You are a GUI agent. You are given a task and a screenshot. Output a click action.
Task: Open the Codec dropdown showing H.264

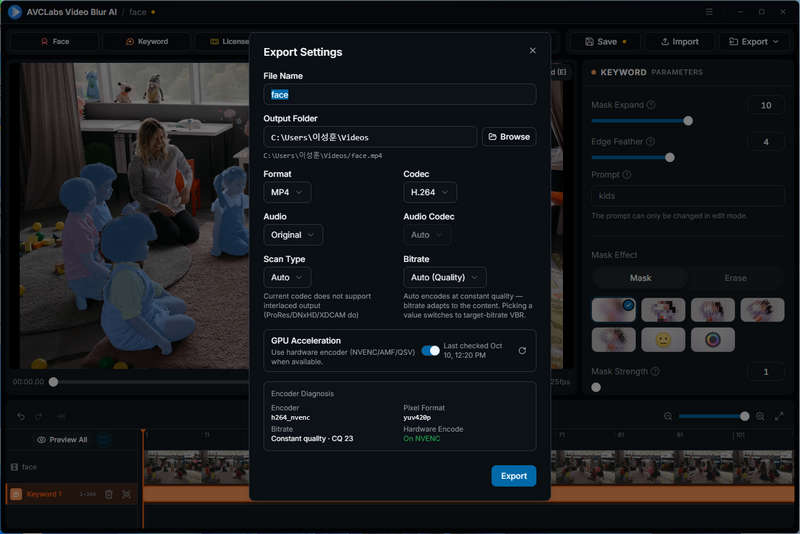pyautogui.click(x=429, y=192)
